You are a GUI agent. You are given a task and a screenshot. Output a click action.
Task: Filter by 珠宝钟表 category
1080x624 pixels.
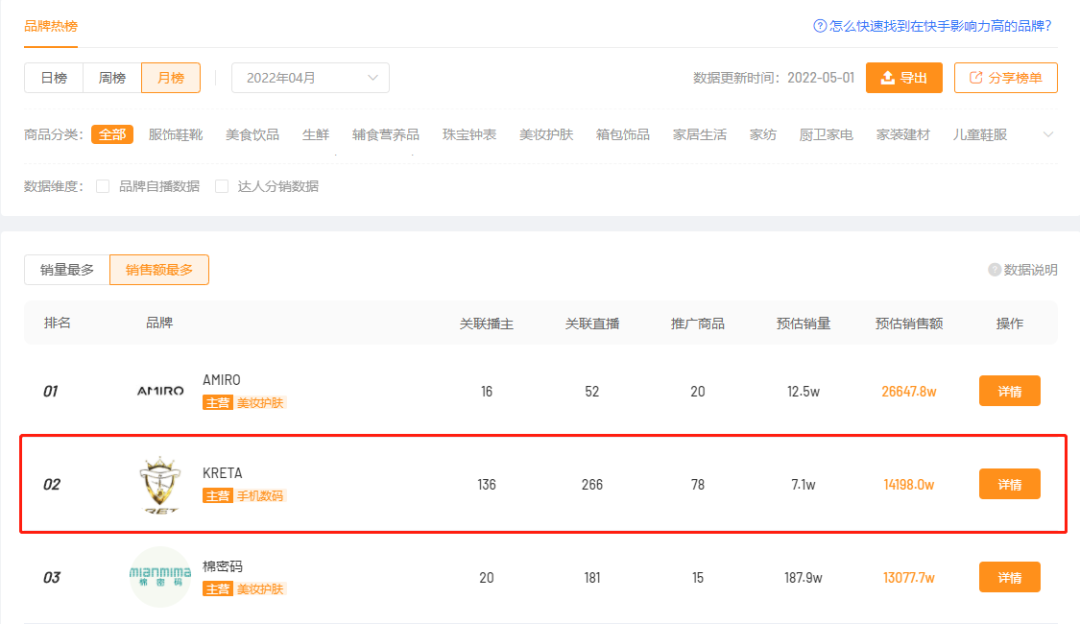pyautogui.click(x=469, y=135)
